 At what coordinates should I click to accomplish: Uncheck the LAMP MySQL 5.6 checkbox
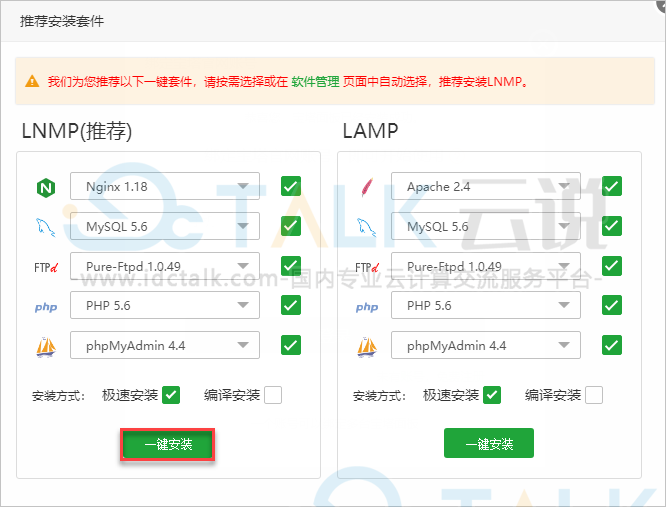612,226
